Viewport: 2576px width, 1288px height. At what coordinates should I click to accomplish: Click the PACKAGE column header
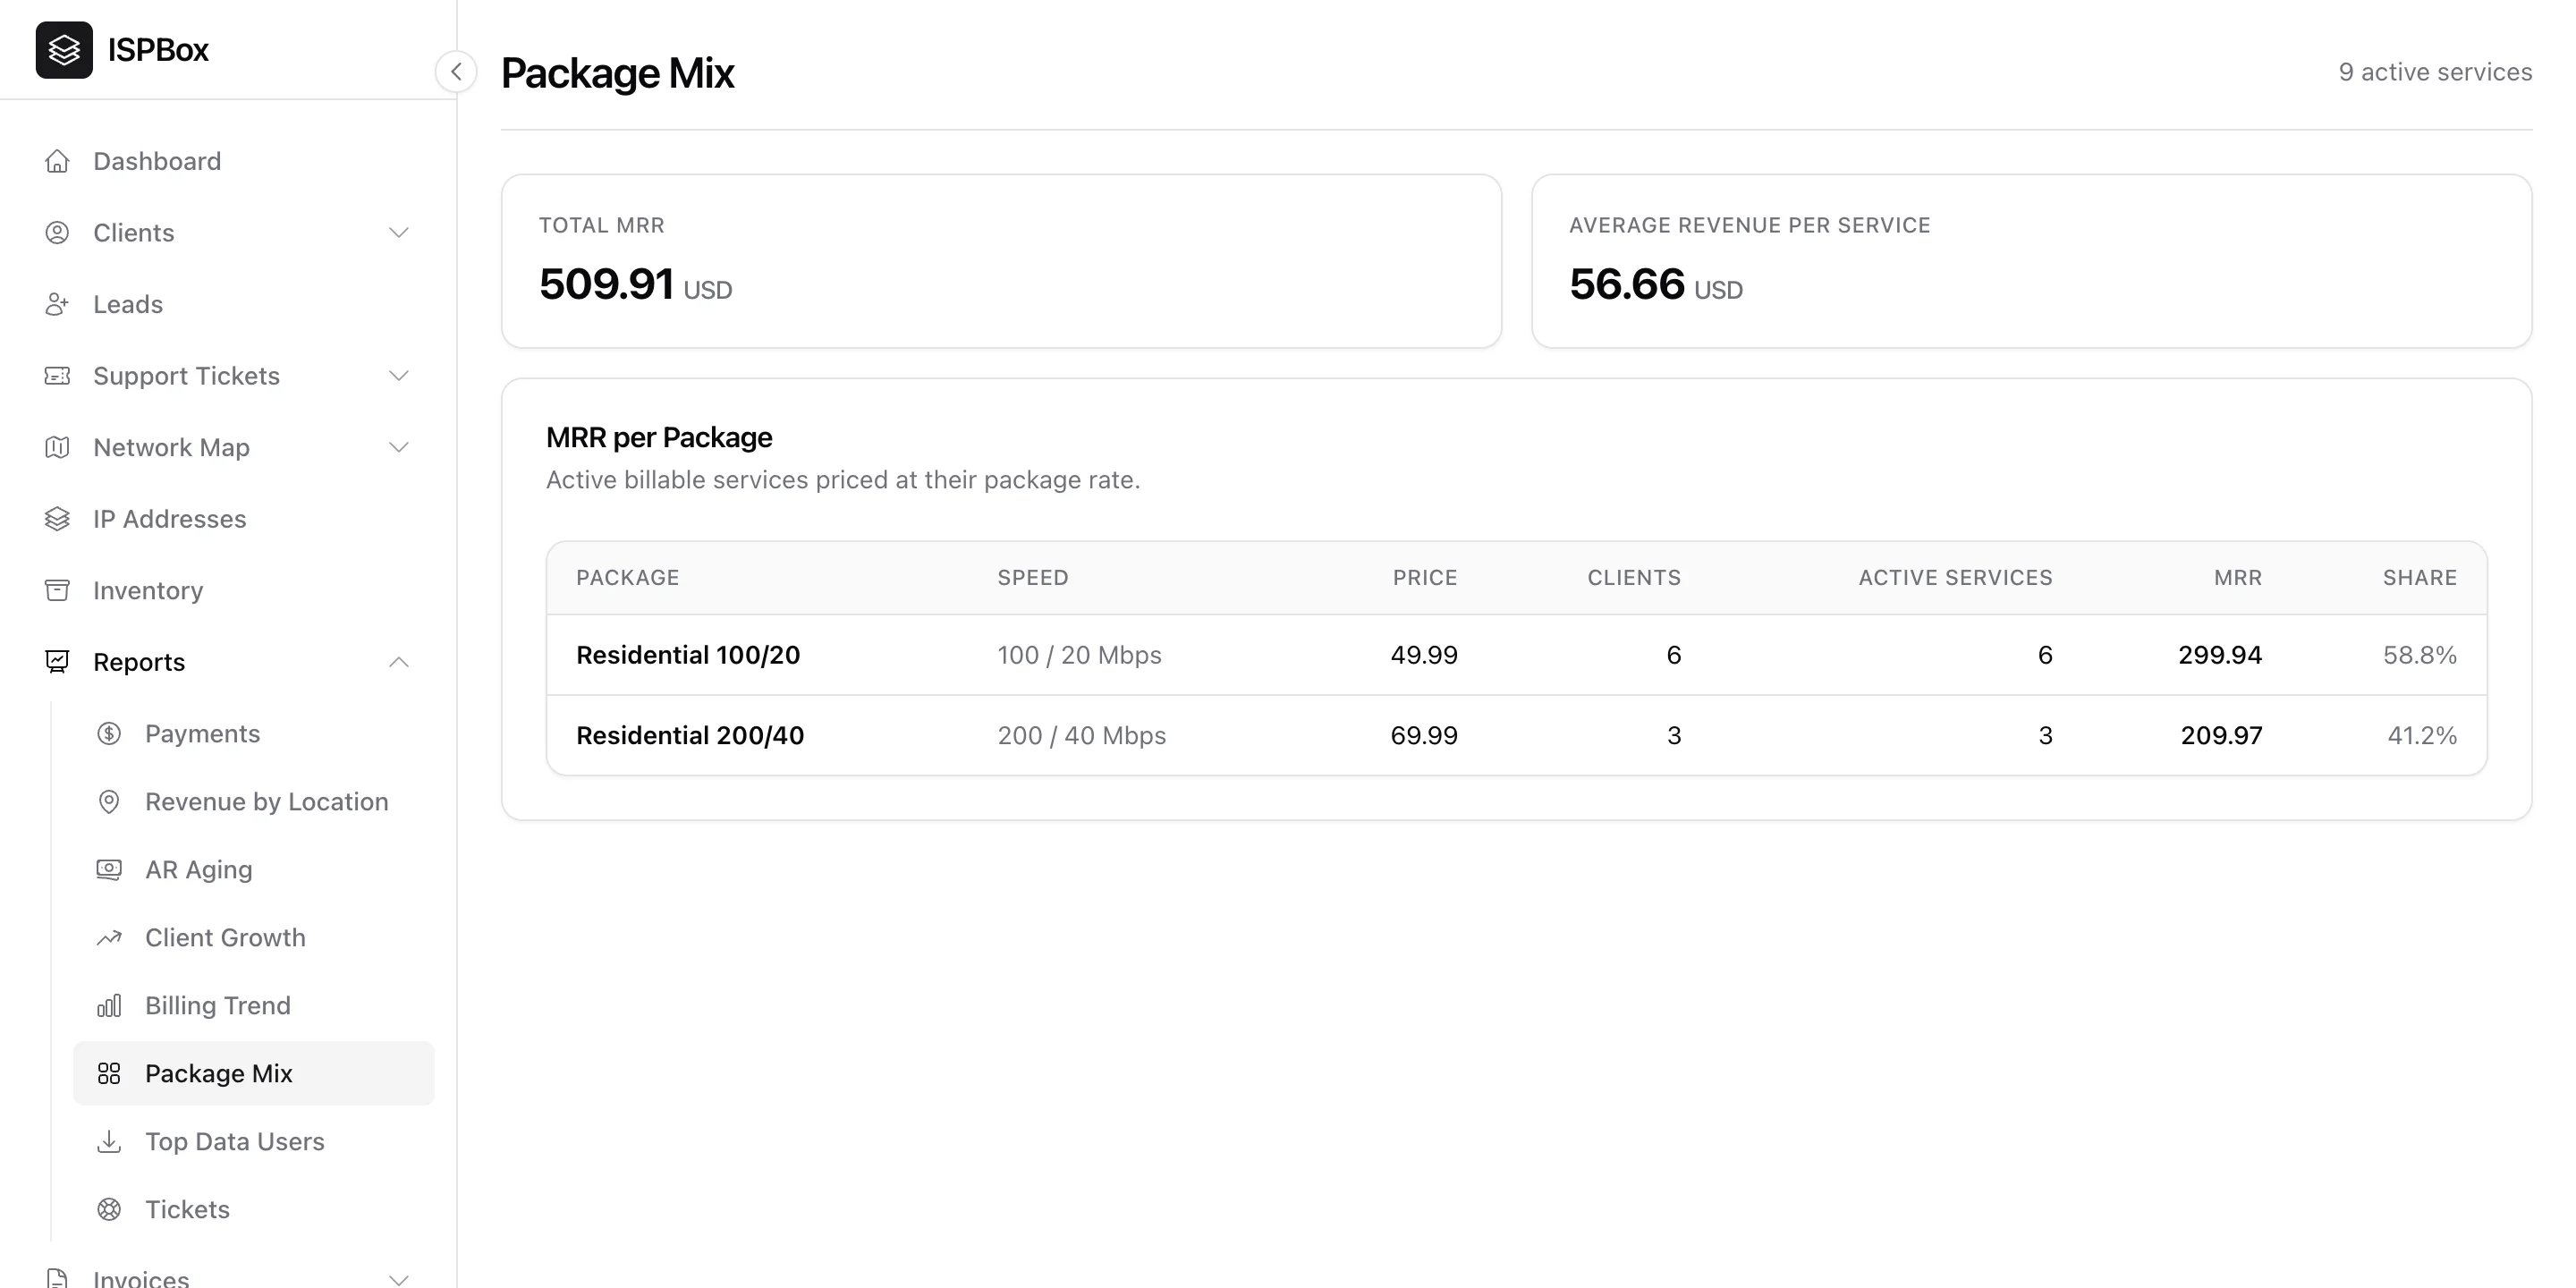click(x=627, y=578)
